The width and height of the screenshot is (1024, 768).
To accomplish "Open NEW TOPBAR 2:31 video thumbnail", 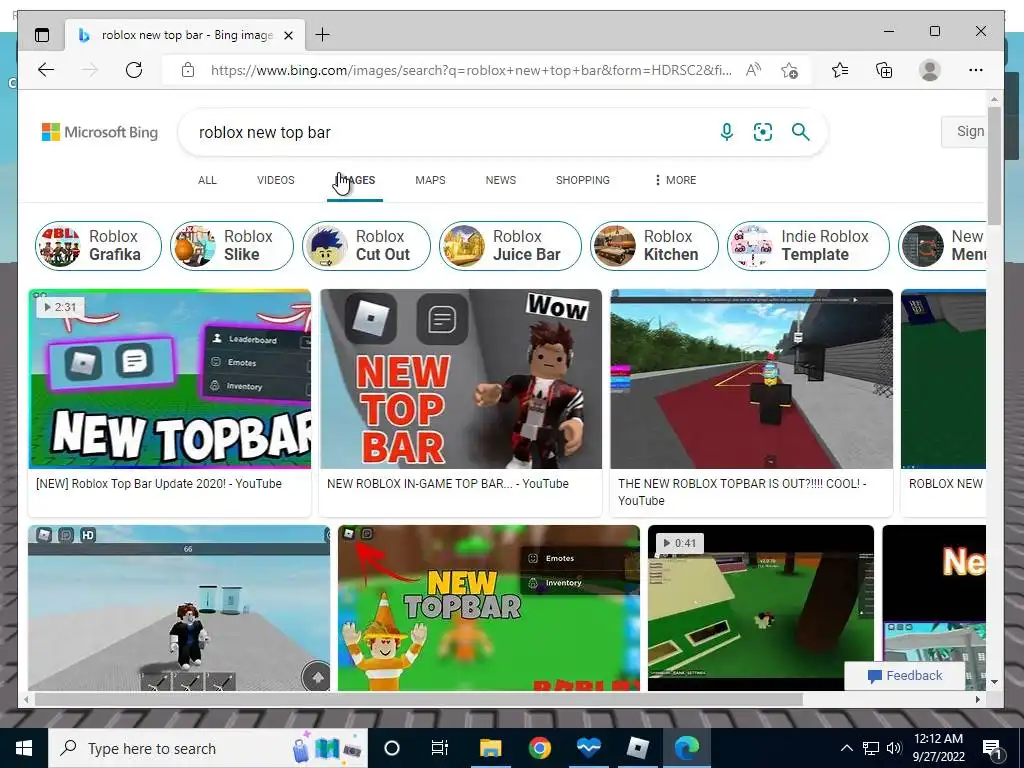I will pyautogui.click(x=170, y=379).
